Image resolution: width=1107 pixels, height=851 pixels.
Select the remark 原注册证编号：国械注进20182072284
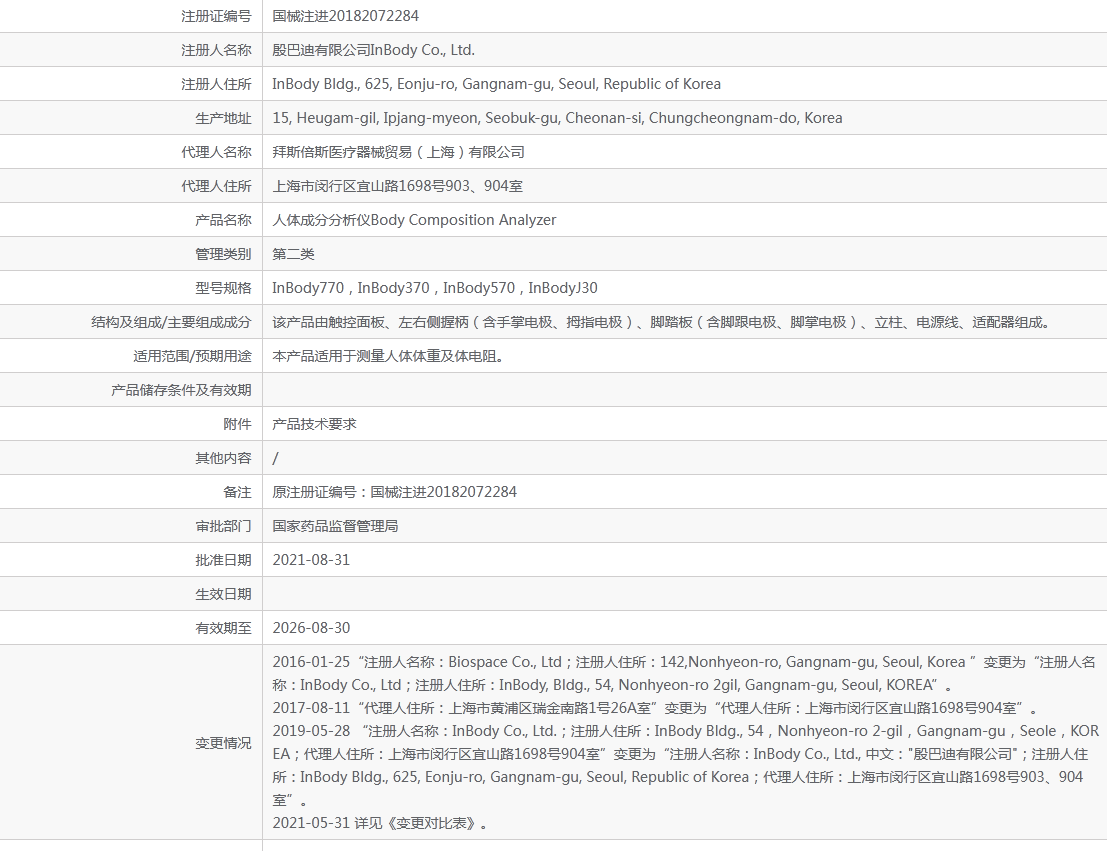point(395,492)
